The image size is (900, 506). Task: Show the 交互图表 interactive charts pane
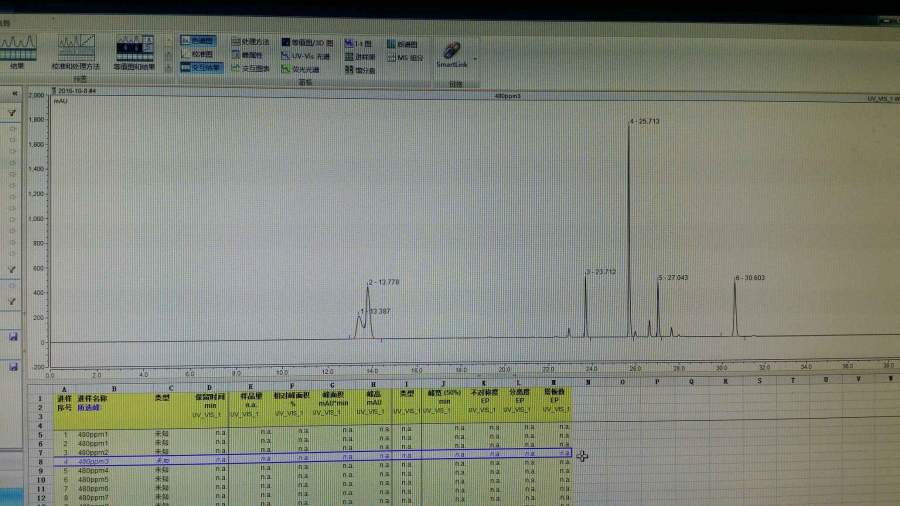[250, 68]
